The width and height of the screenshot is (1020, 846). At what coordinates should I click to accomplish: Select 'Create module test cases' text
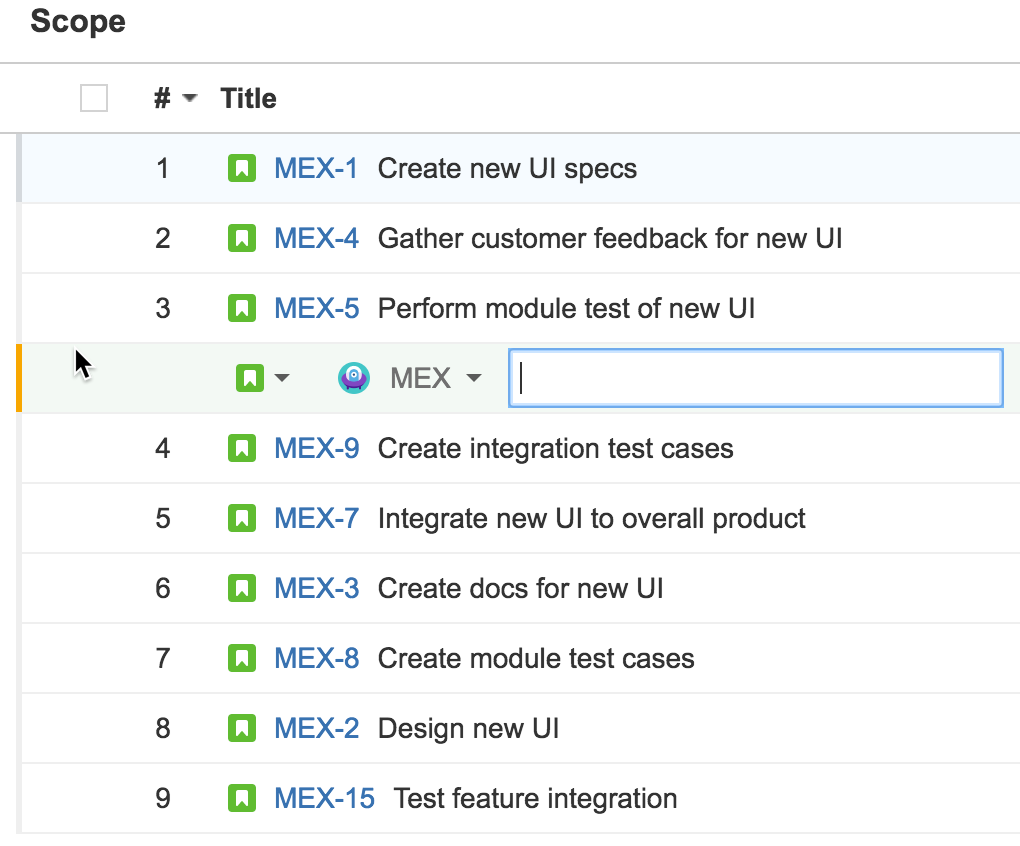(x=536, y=658)
